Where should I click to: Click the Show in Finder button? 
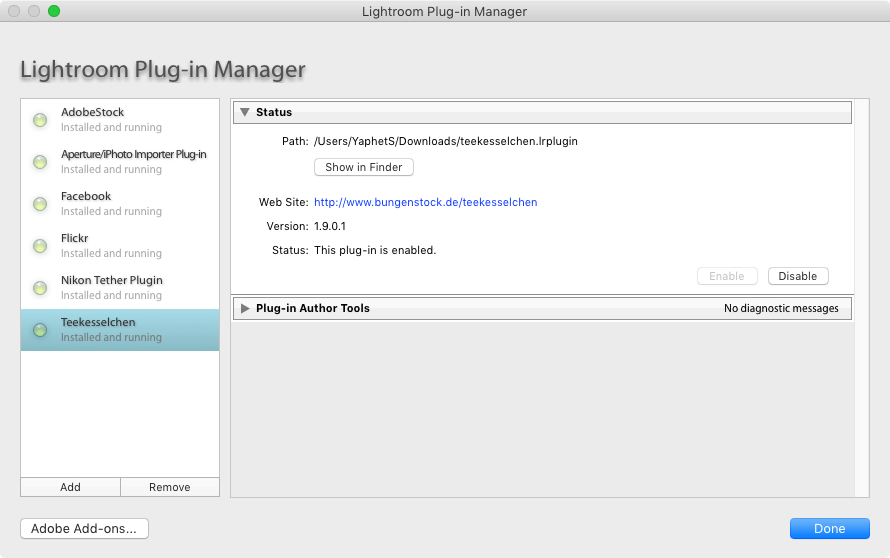point(364,167)
